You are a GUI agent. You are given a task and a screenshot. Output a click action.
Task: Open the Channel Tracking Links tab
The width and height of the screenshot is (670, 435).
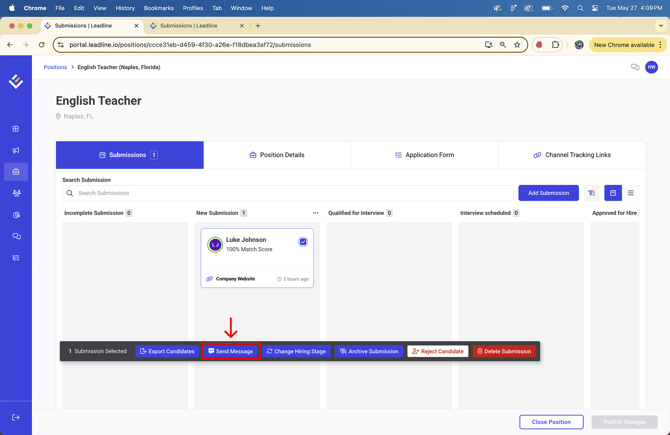tap(572, 155)
